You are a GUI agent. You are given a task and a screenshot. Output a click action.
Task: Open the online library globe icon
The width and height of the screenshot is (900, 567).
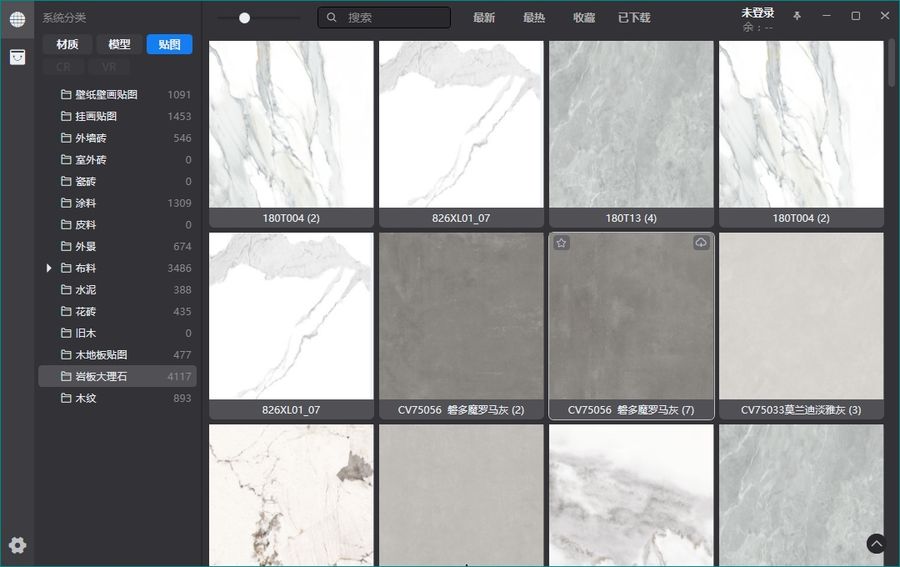click(17, 19)
